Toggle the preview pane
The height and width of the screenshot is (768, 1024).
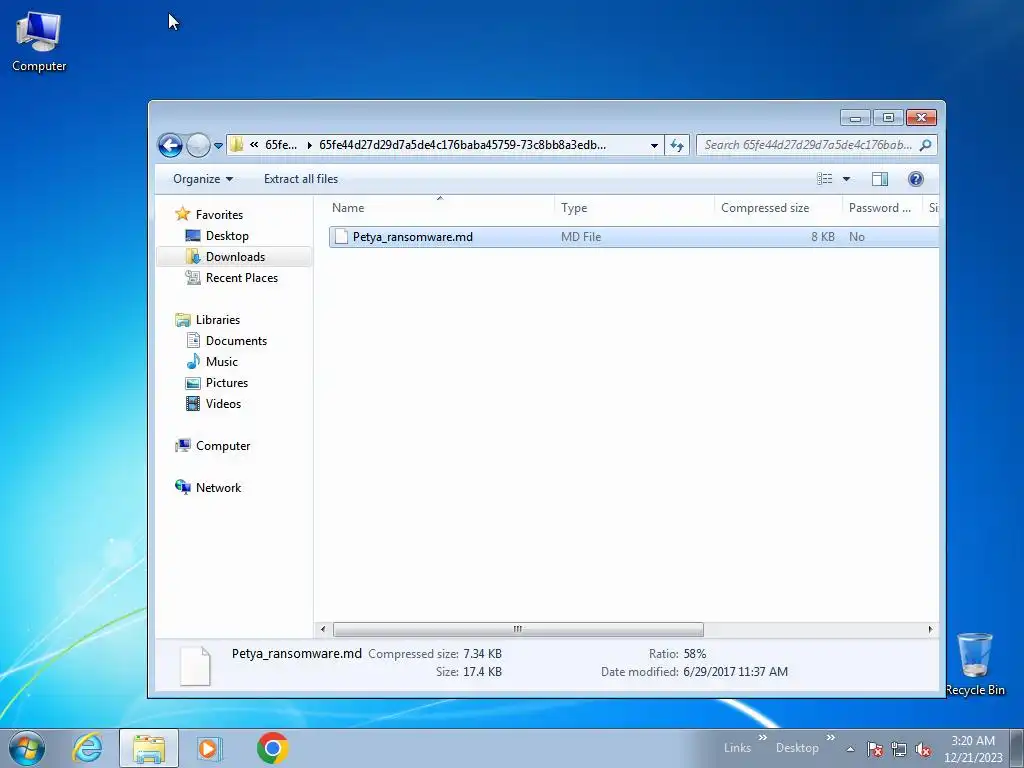point(880,179)
